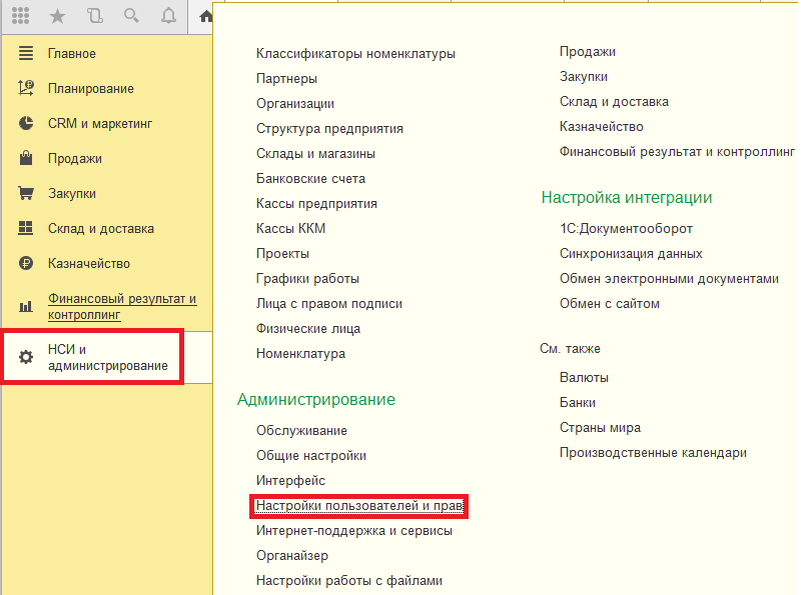
Task: Open Казначейство section in left sidebar
Action: click(x=89, y=264)
